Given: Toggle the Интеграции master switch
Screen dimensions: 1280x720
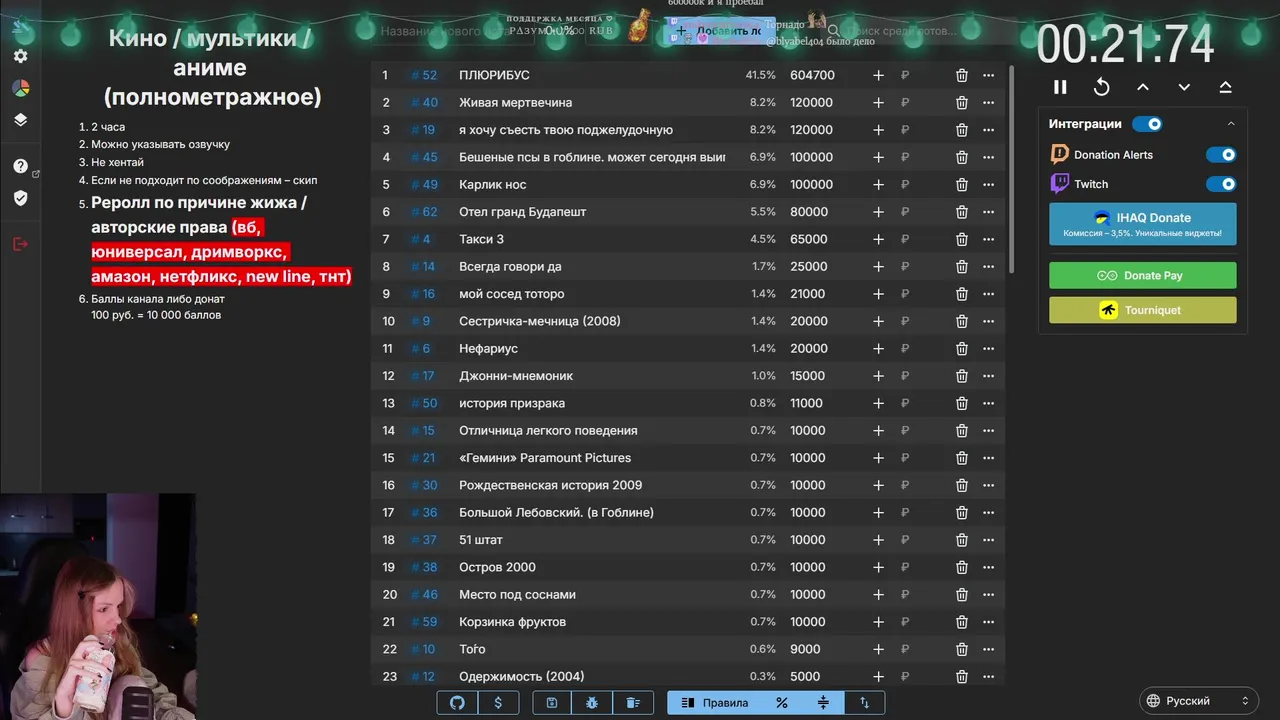Looking at the screenshot, I should tap(1148, 124).
